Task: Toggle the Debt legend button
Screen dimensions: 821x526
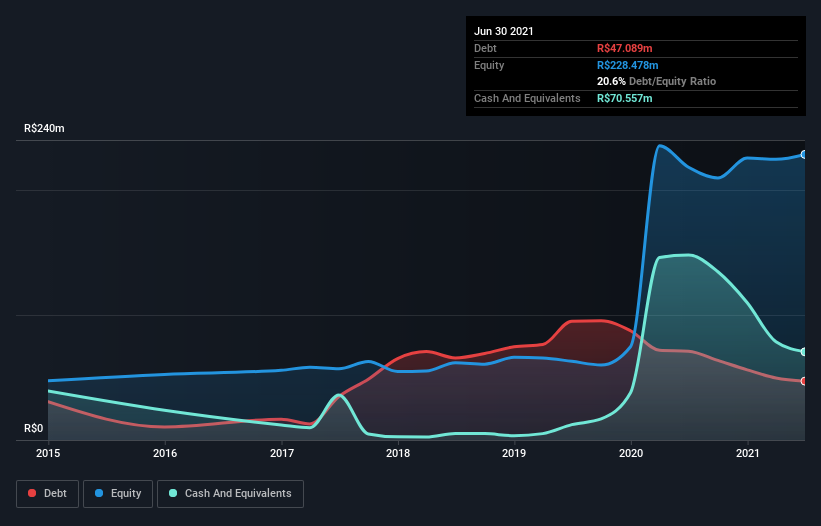Action: [x=47, y=494]
